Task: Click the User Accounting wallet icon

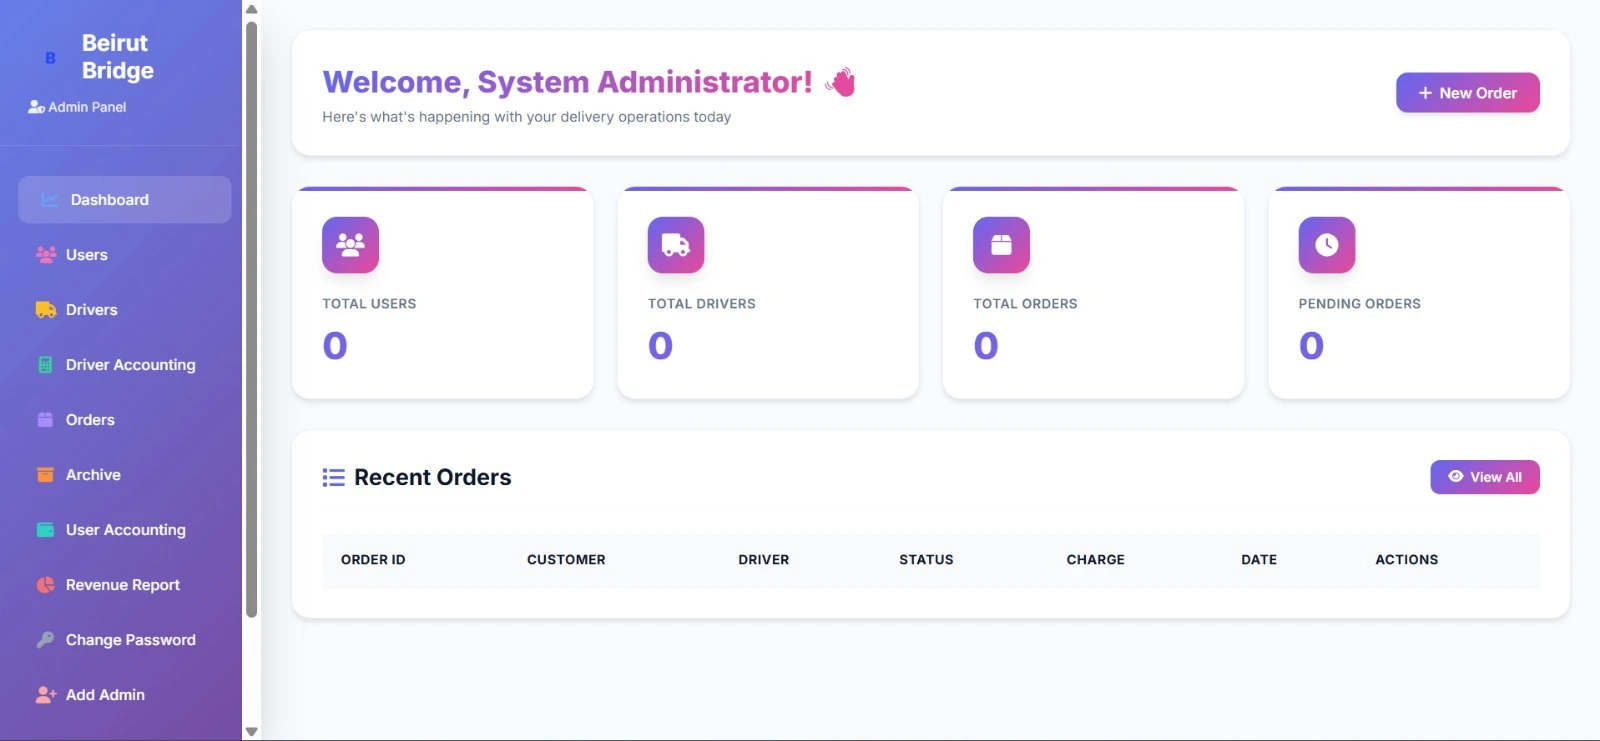Action: tap(45, 530)
